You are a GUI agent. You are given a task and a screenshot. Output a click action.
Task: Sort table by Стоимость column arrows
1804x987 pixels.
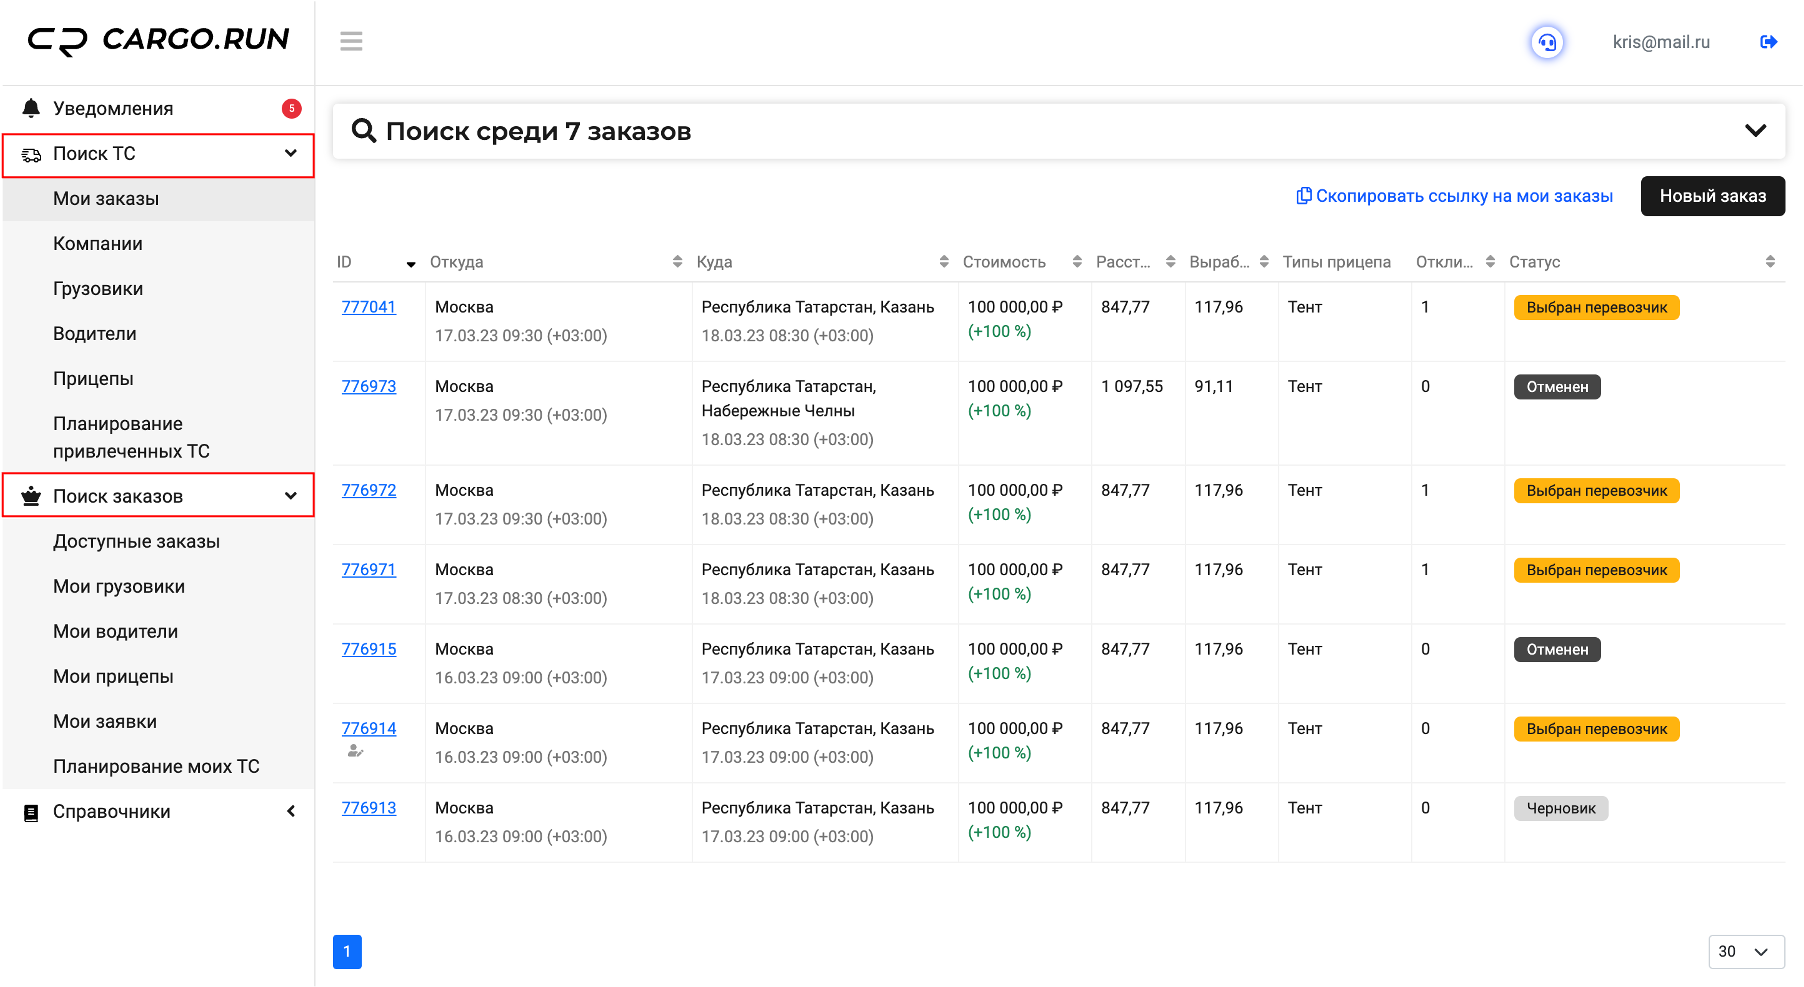[1076, 262]
